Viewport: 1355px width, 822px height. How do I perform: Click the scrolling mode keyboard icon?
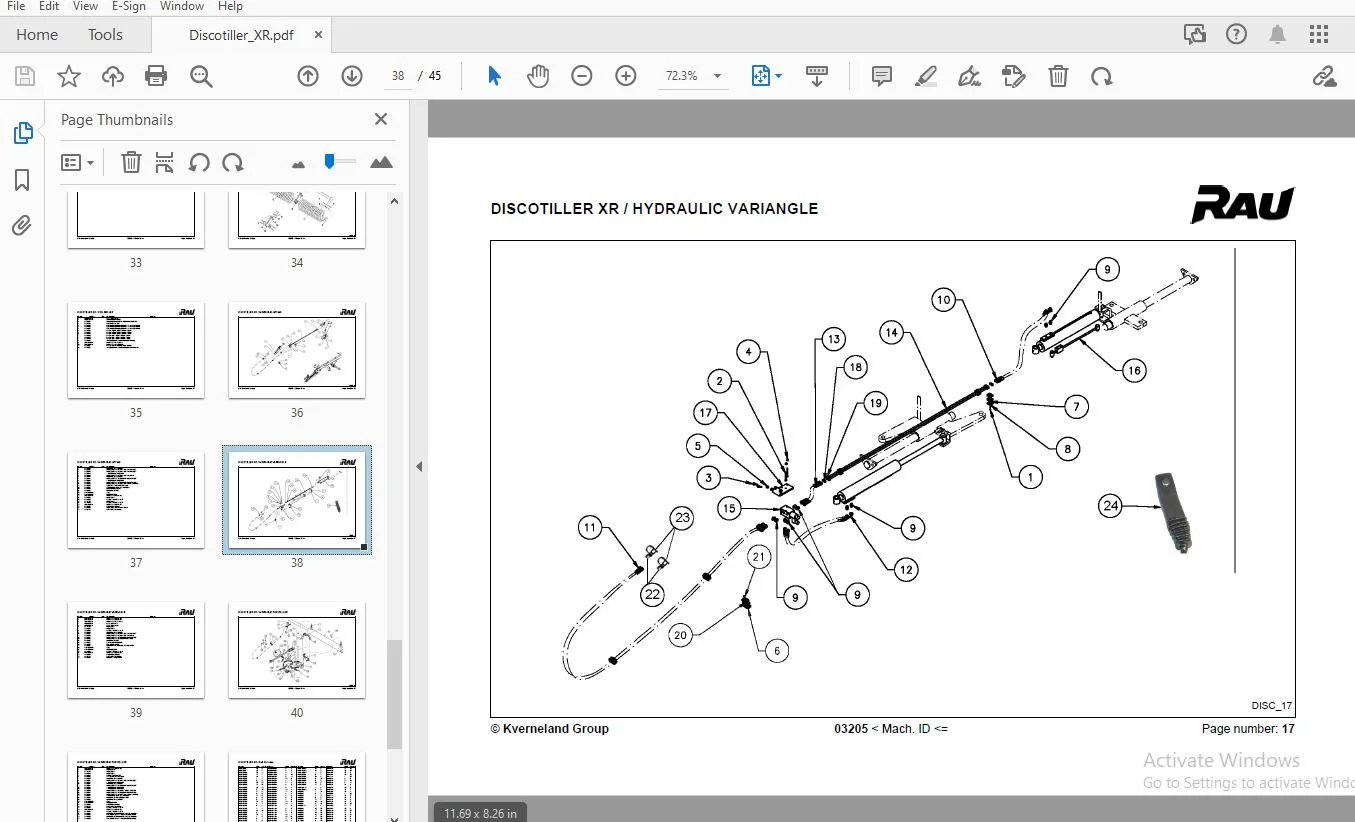tap(817, 76)
